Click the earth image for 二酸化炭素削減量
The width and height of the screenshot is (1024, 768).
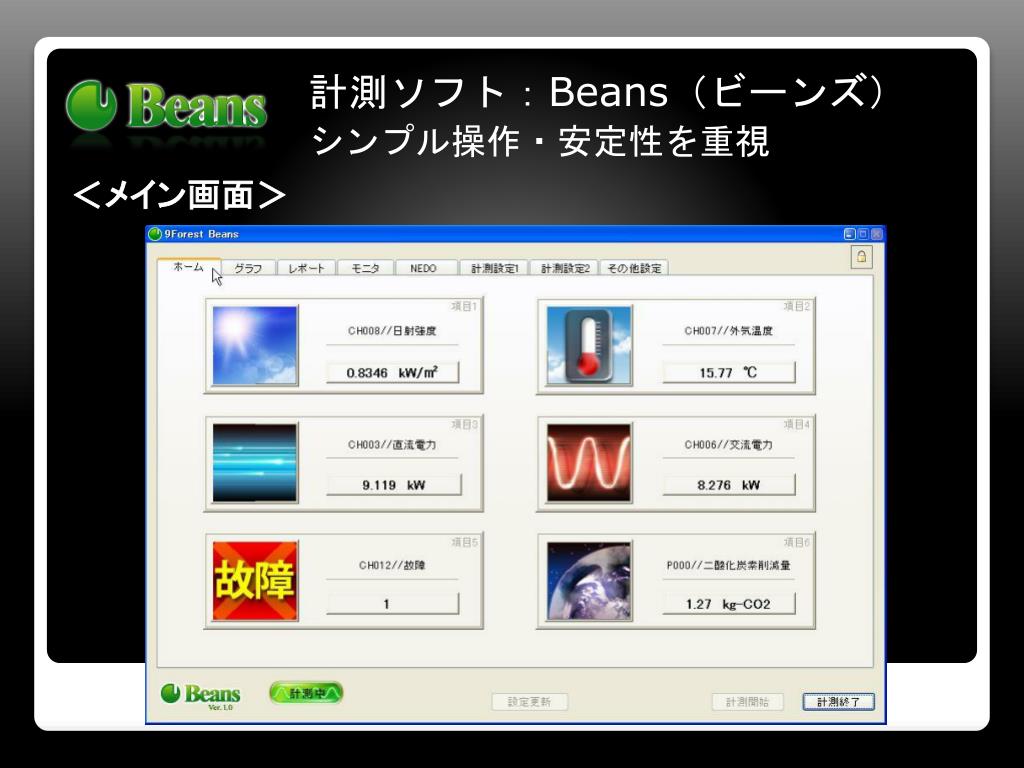589,581
